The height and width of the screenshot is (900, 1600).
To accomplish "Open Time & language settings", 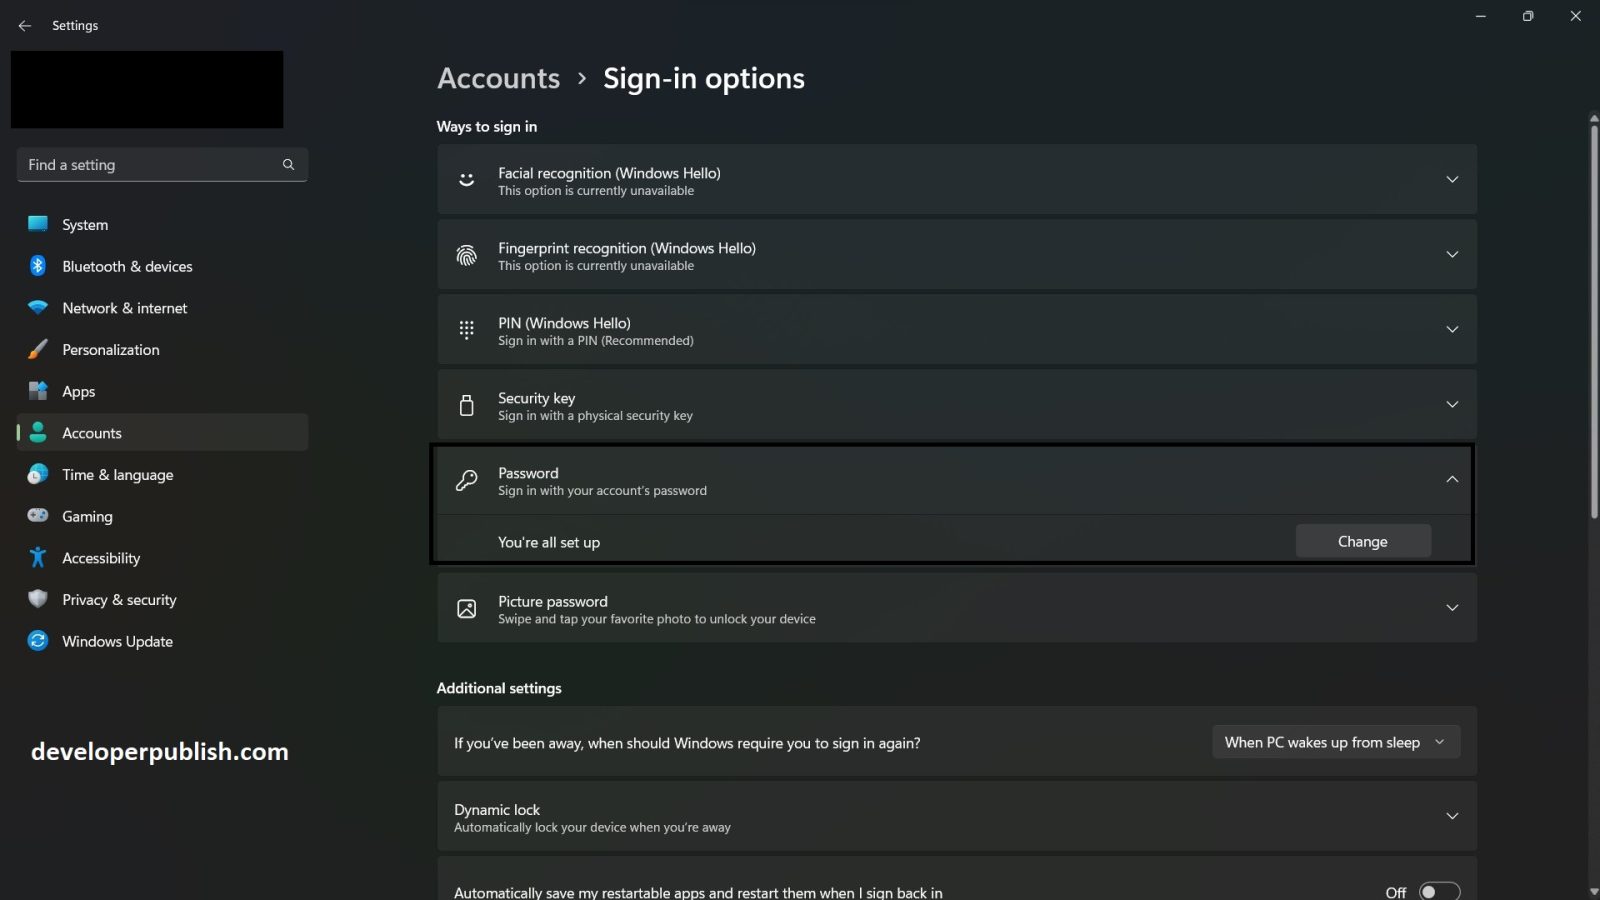I will pyautogui.click(x=117, y=474).
